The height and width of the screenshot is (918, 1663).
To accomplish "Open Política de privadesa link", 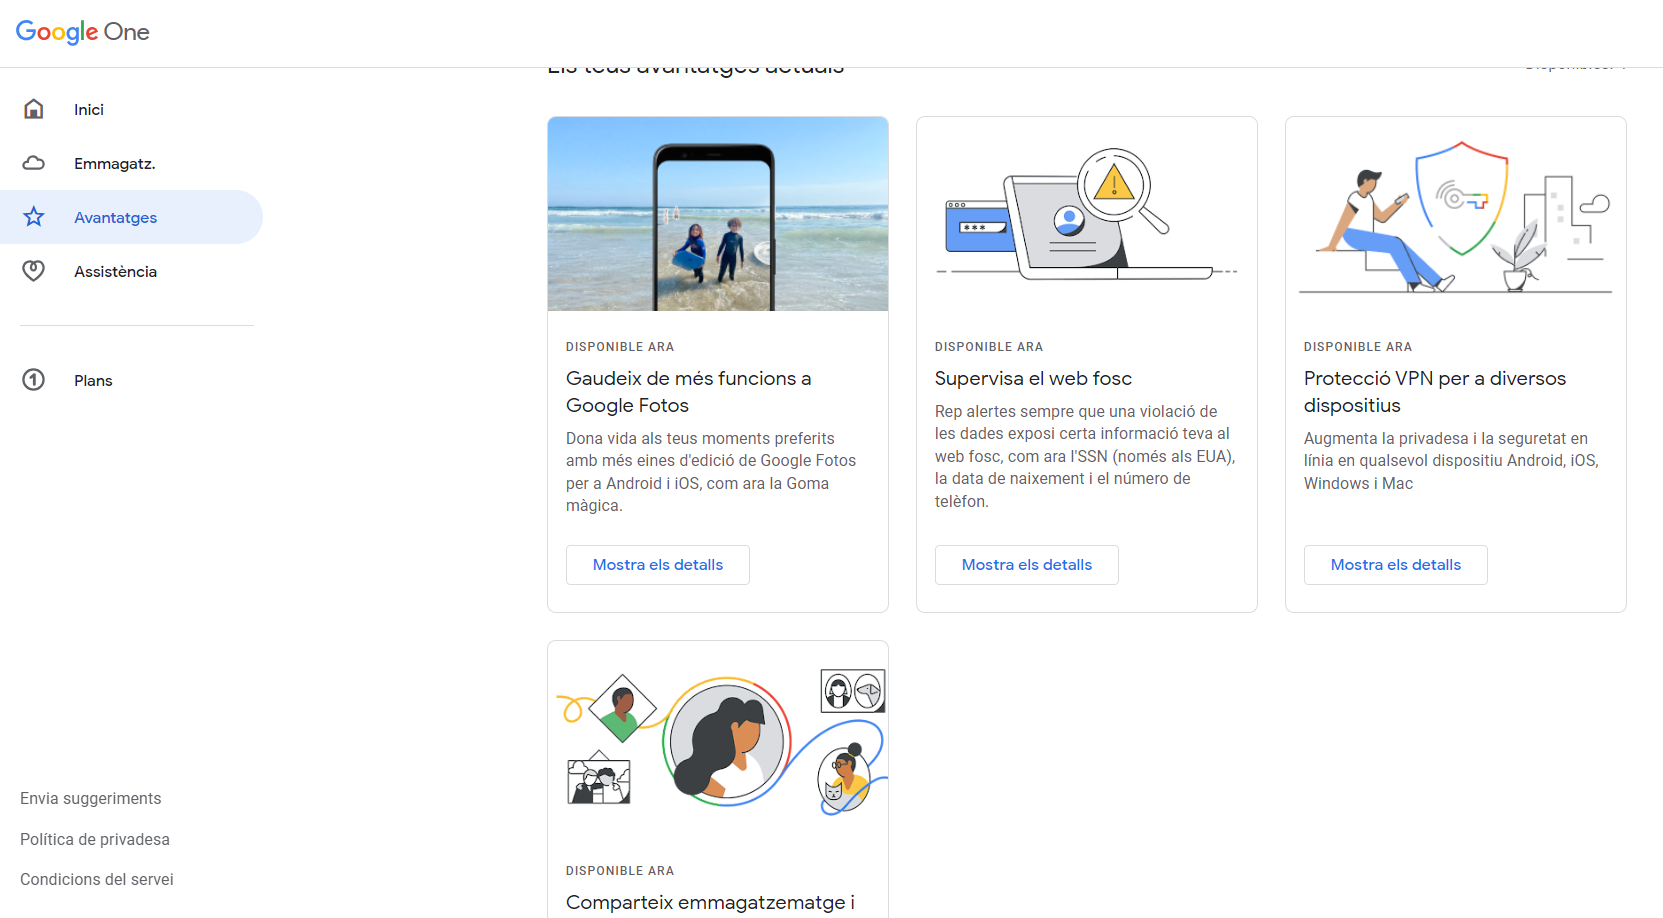I will click(x=95, y=839).
